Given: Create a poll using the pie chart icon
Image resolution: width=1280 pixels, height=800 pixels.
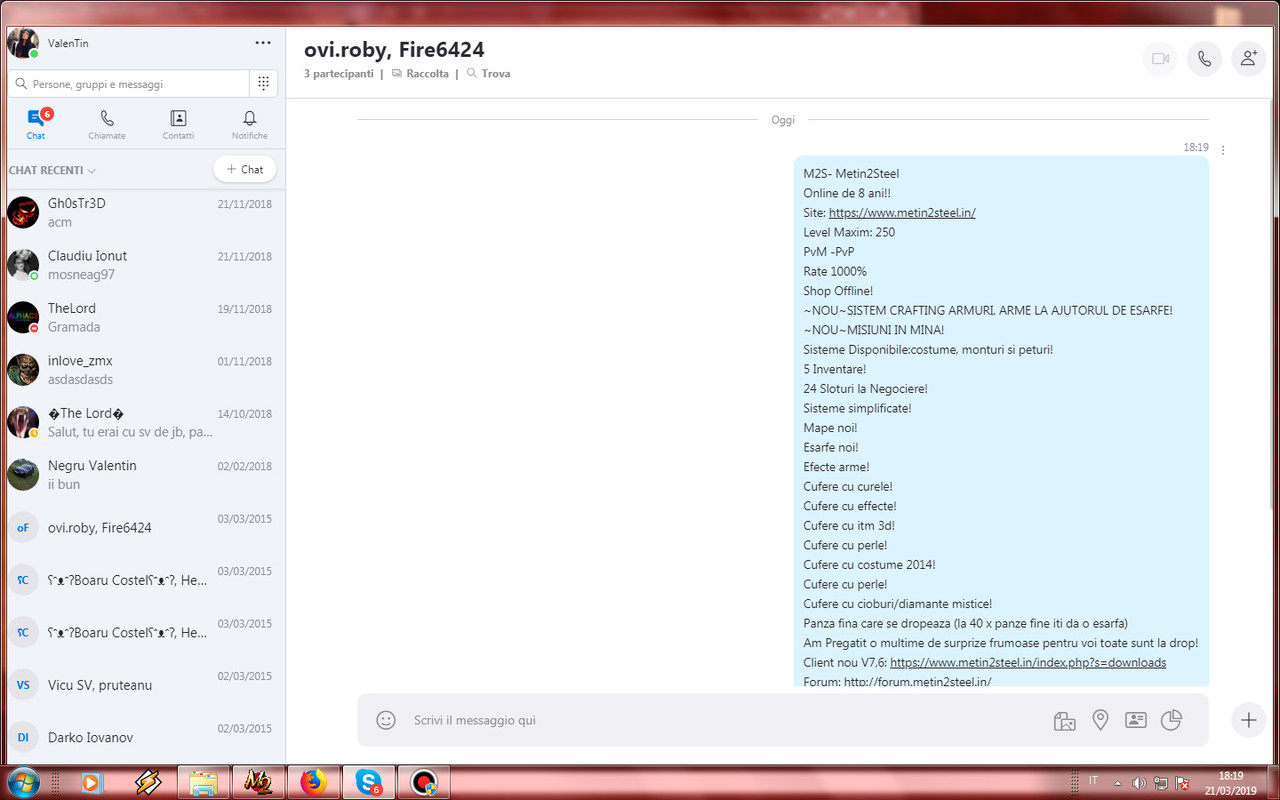Looking at the screenshot, I should pyautogui.click(x=1171, y=720).
